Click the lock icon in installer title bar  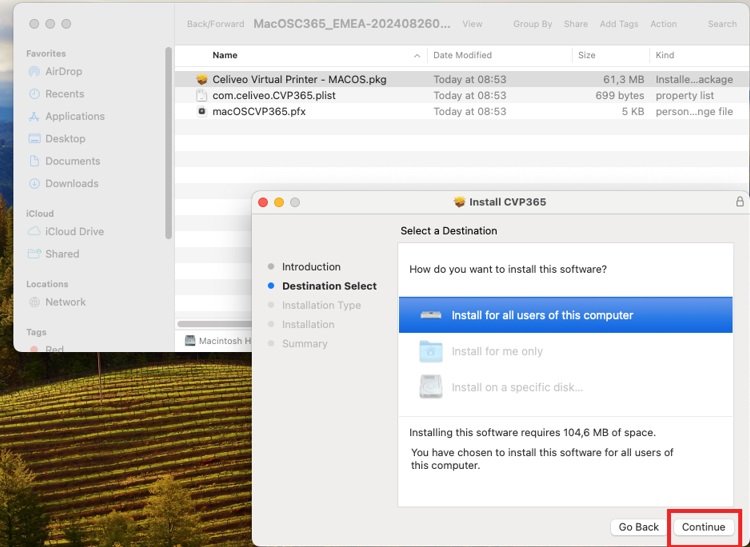739,201
